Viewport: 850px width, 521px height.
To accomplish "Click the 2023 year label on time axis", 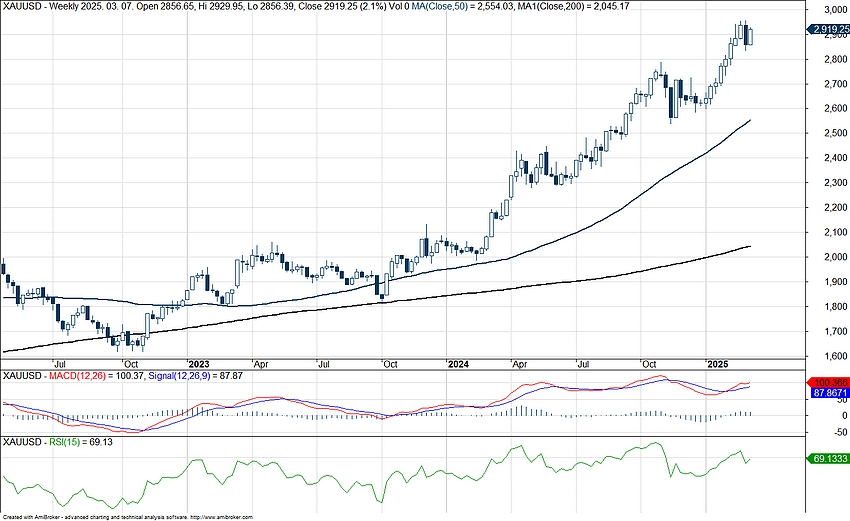I will tap(198, 364).
